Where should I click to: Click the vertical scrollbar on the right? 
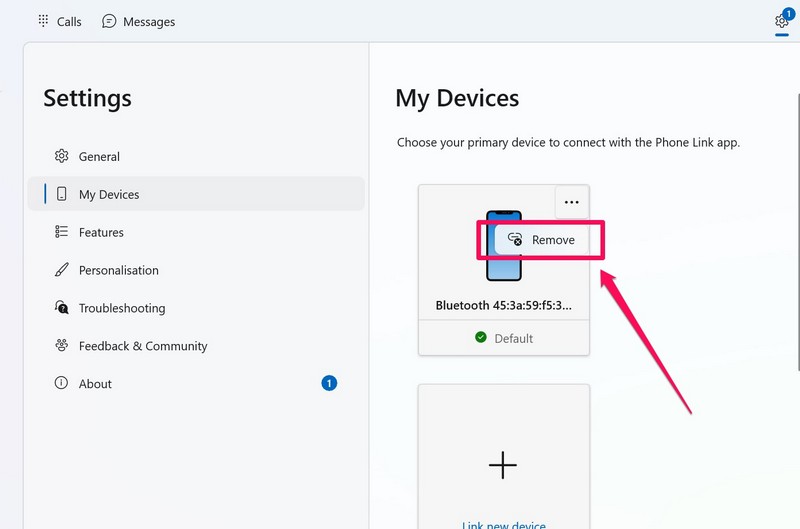coord(796,200)
